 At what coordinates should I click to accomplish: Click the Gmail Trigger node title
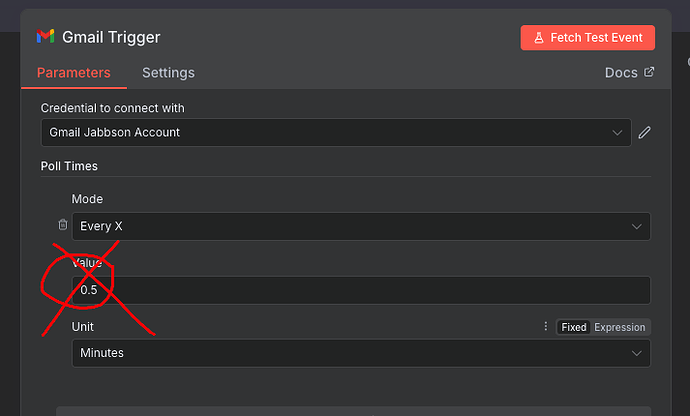coord(111,37)
